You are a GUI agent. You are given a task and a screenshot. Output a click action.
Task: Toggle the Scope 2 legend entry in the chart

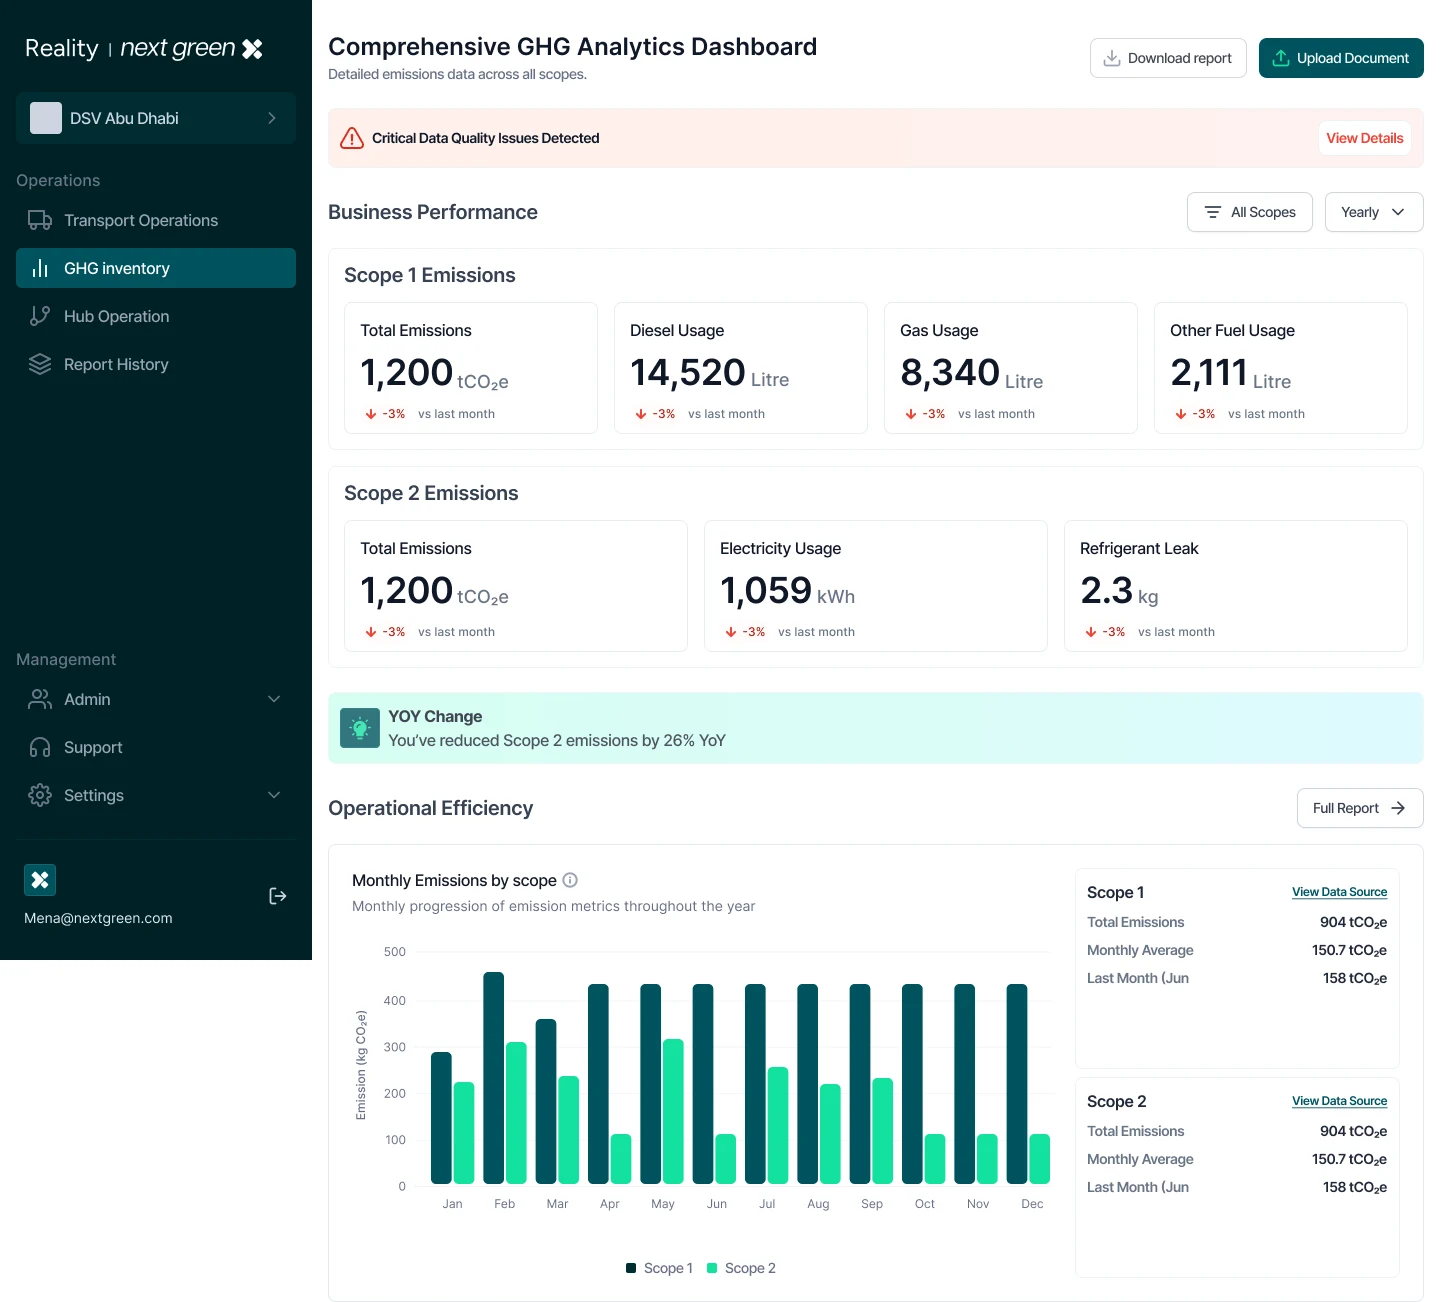coord(741,1268)
